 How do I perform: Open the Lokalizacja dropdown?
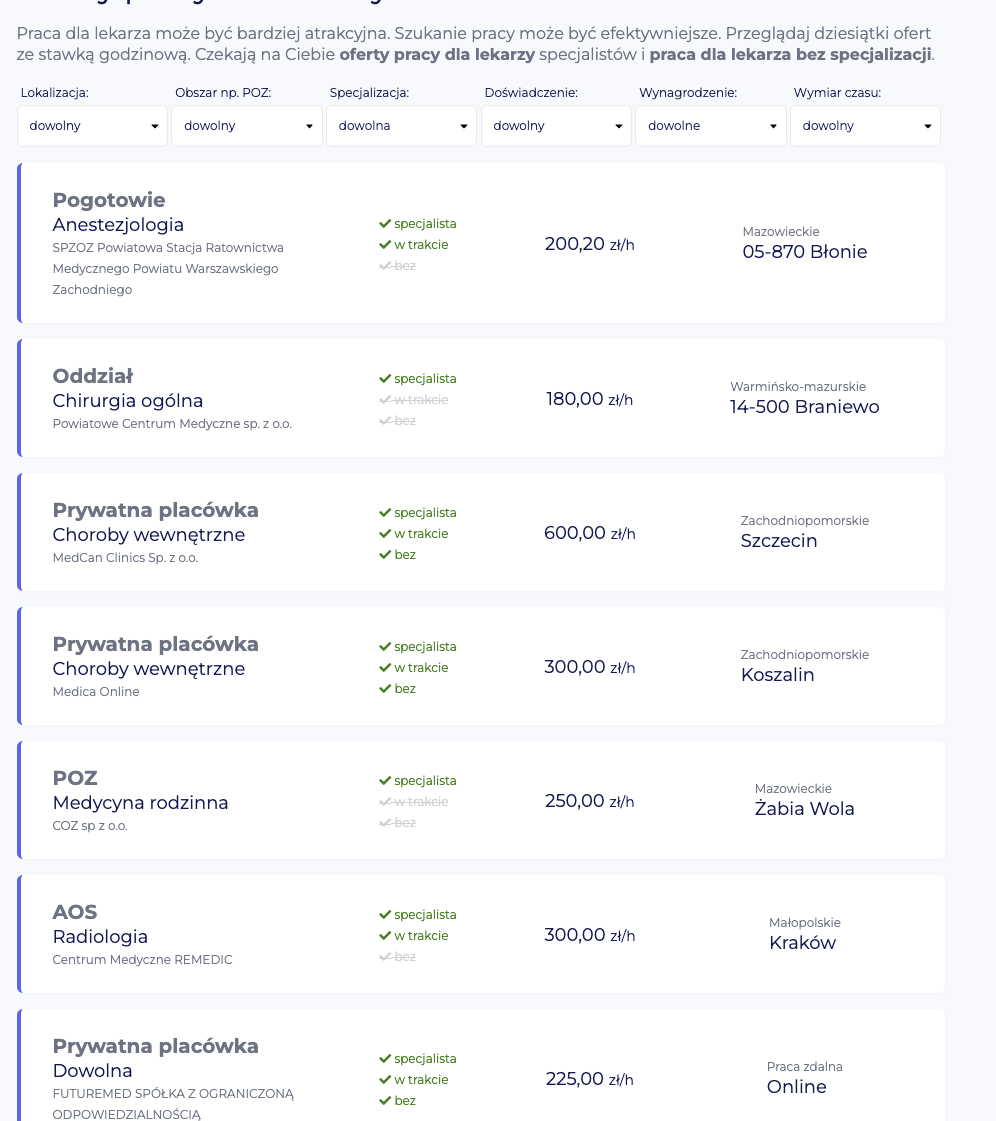pyautogui.click(x=92, y=126)
